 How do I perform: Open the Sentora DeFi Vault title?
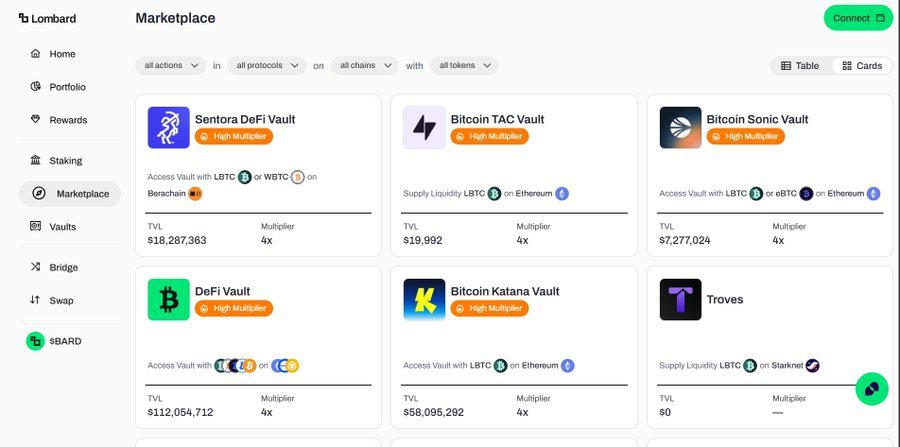[x=245, y=119]
